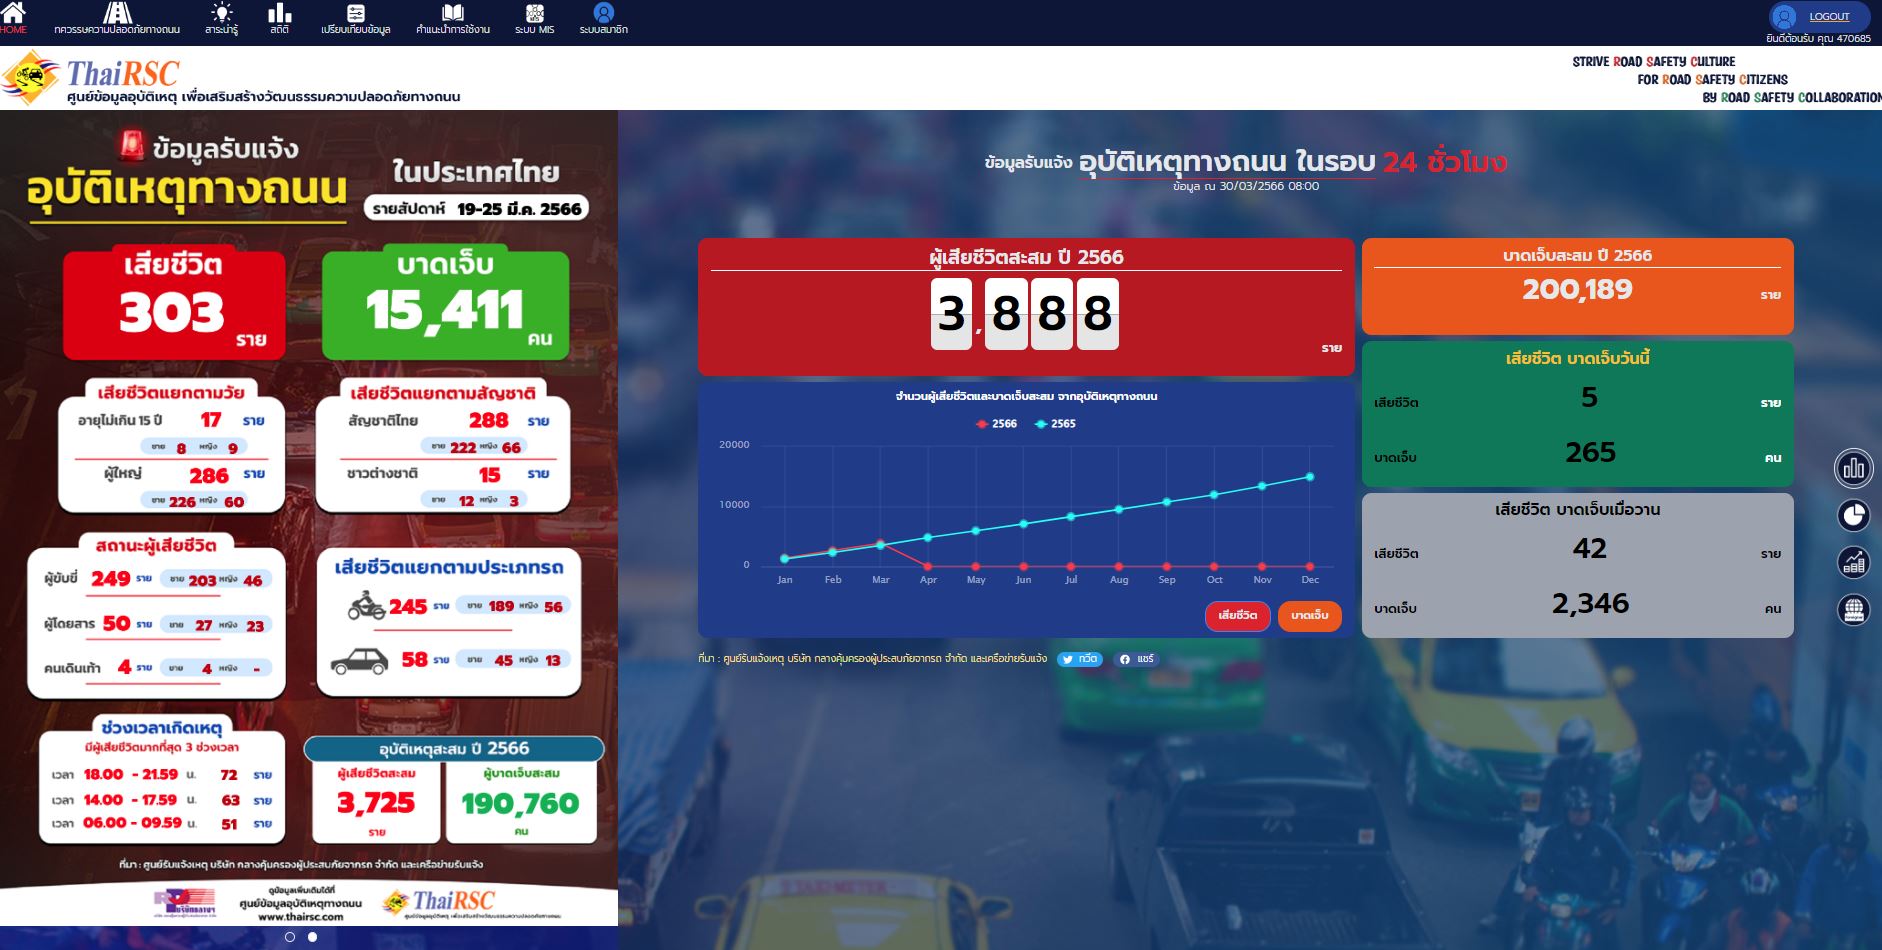The height and width of the screenshot is (950, 1882).
Task: Toggle the 2566 series in chart legend
Action: tap(996, 424)
